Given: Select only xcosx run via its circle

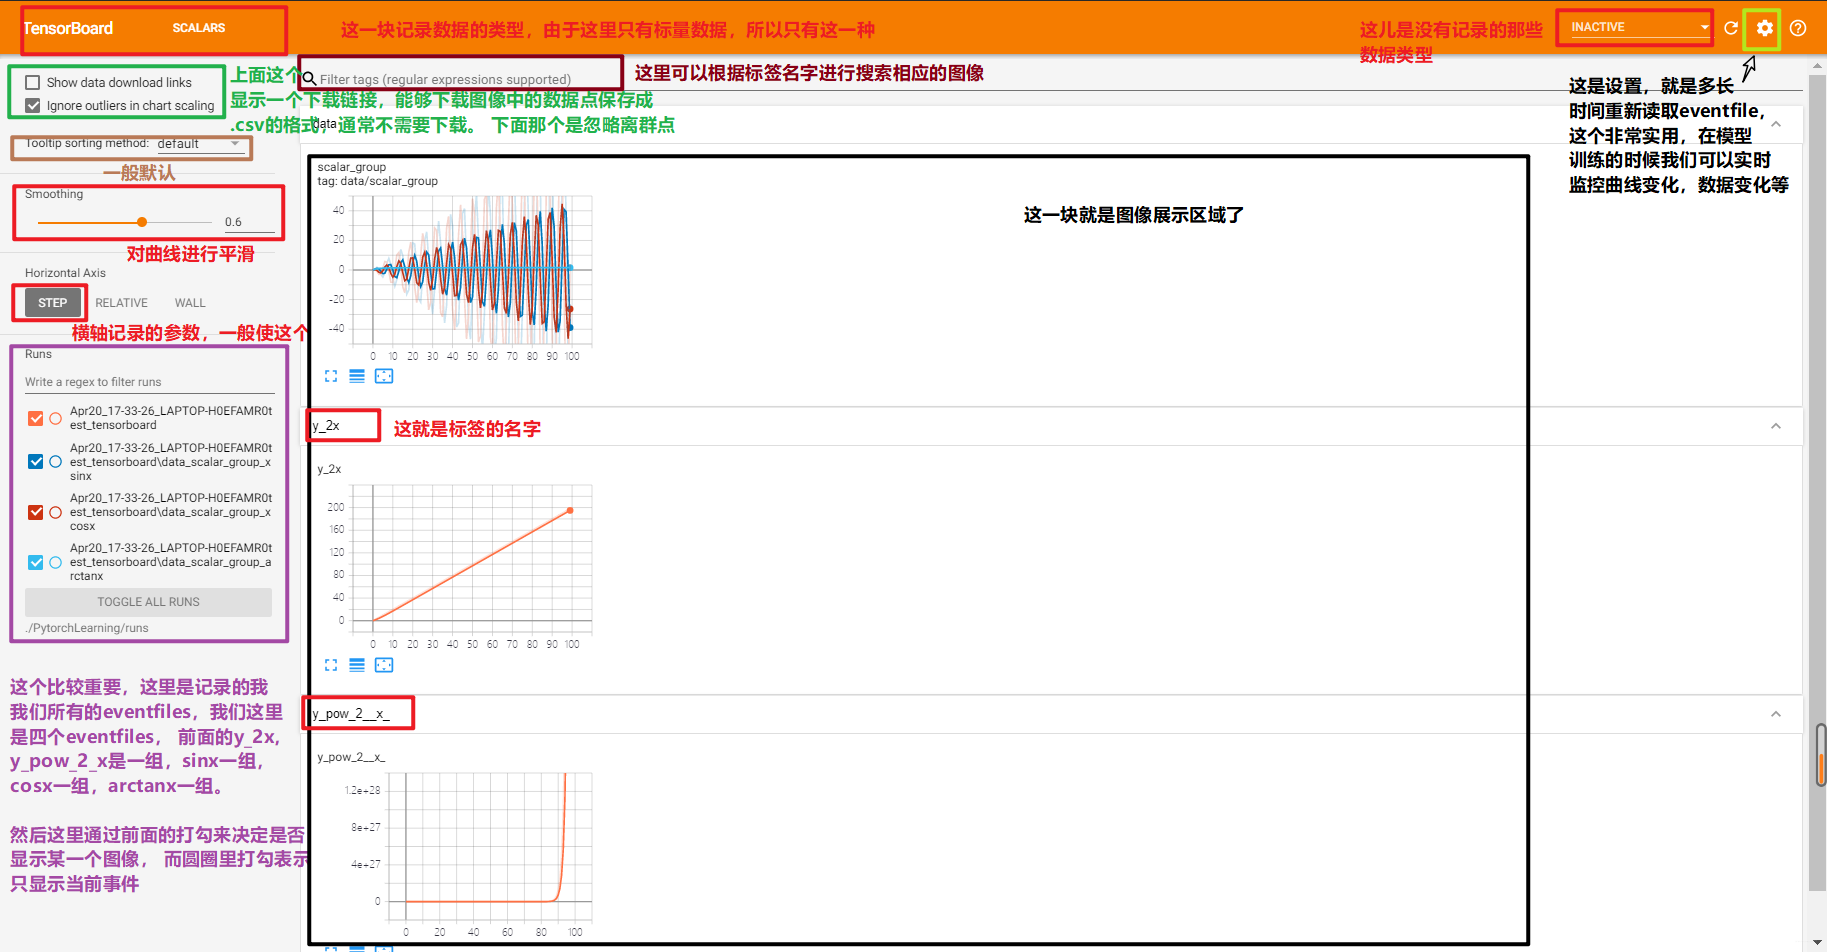Looking at the screenshot, I should tap(56, 512).
